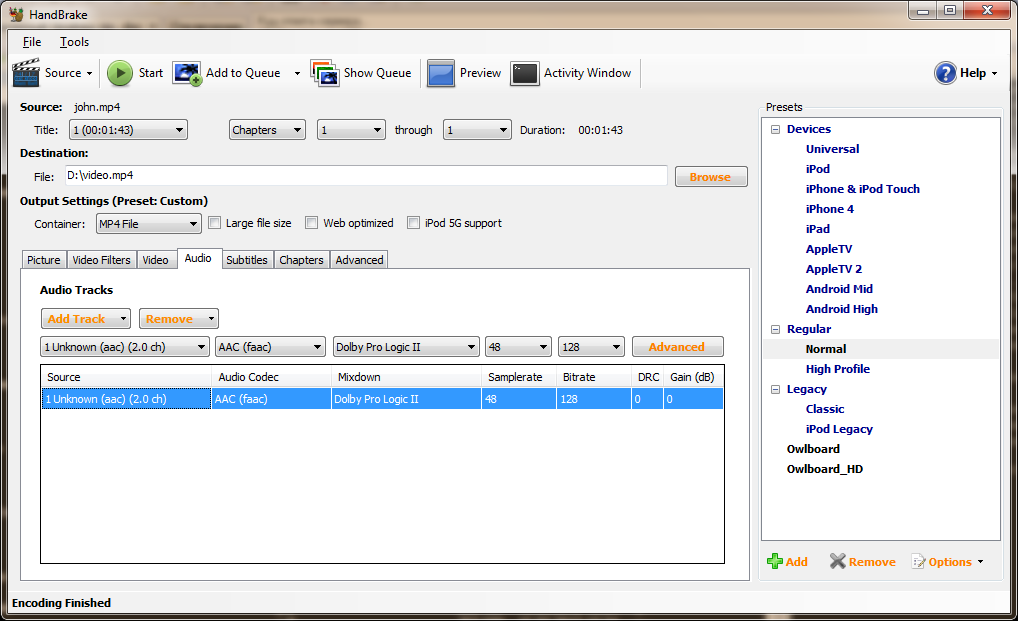This screenshot has width=1018, height=621.
Task: Select the iPod preset
Action: pyautogui.click(x=817, y=169)
